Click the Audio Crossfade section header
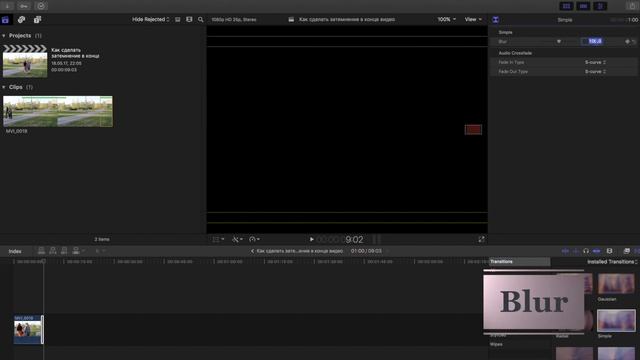The image size is (640, 360). (515, 53)
